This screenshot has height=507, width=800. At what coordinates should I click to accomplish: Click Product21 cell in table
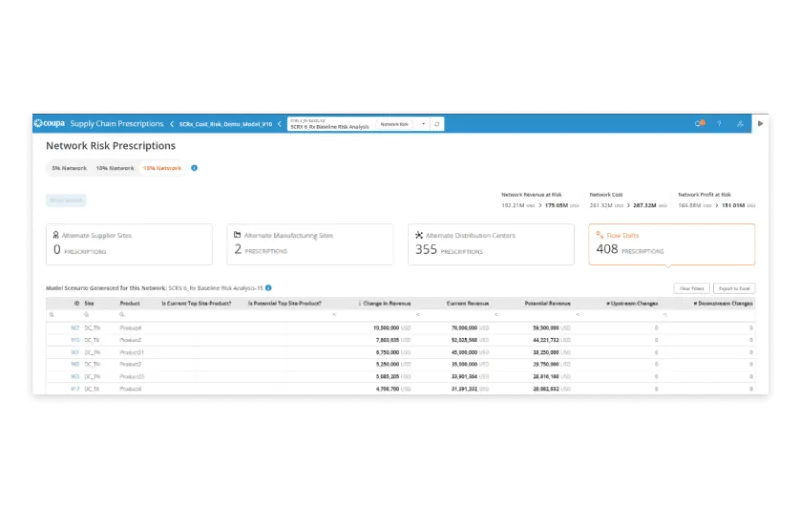click(x=132, y=352)
